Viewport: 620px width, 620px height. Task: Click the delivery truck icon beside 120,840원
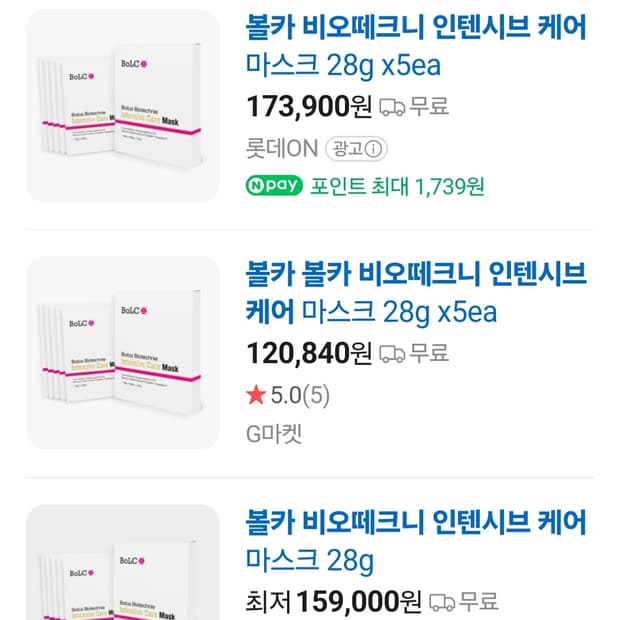tap(392, 353)
